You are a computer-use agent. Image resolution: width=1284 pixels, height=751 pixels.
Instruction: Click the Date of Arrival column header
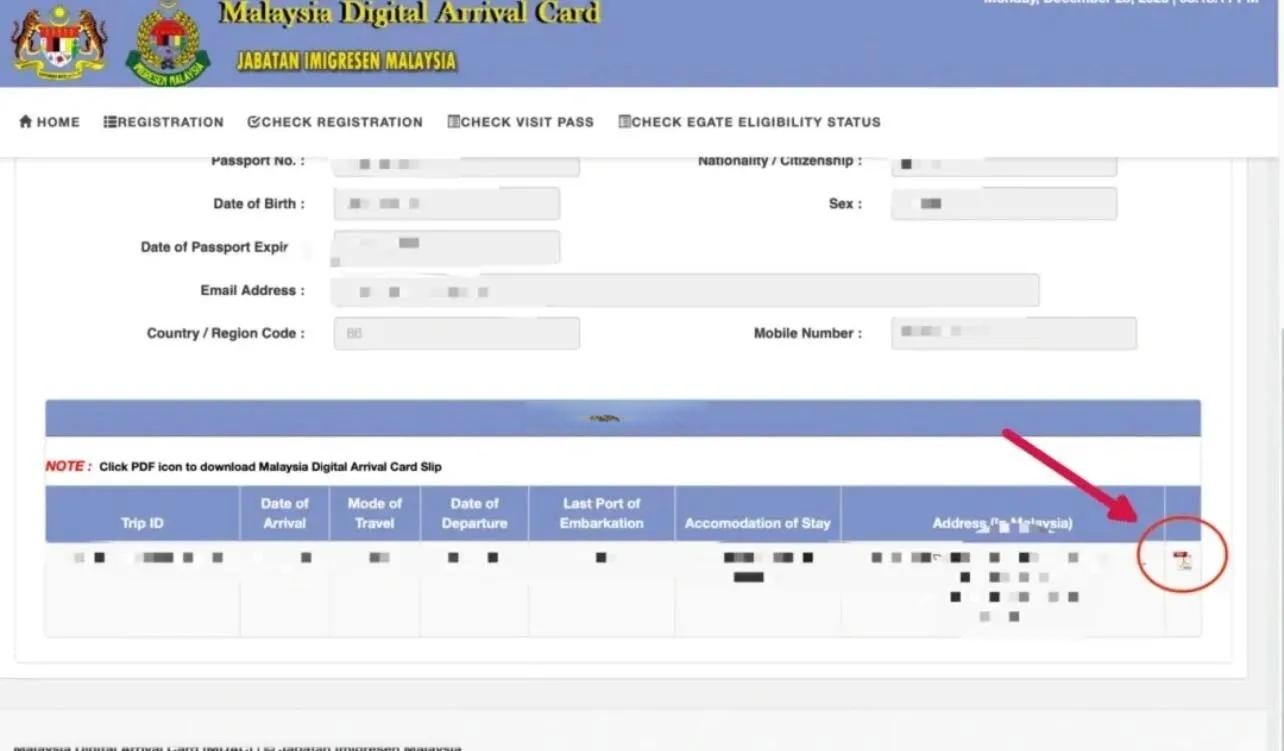coord(284,513)
